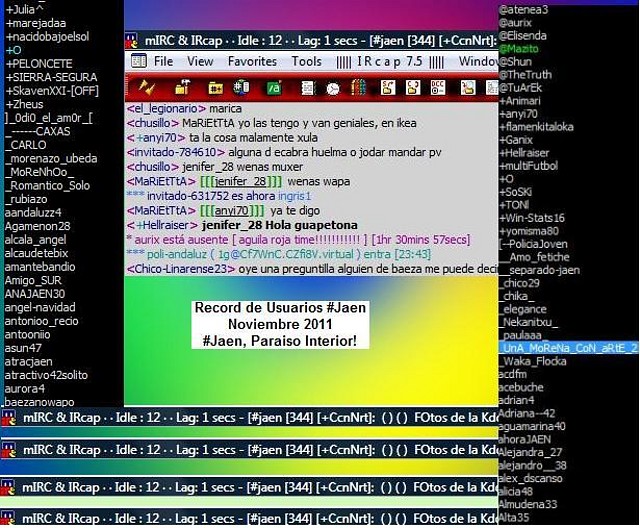Select Almudena33 in right nicklist
The height and width of the screenshot is (528, 640).
point(528,504)
